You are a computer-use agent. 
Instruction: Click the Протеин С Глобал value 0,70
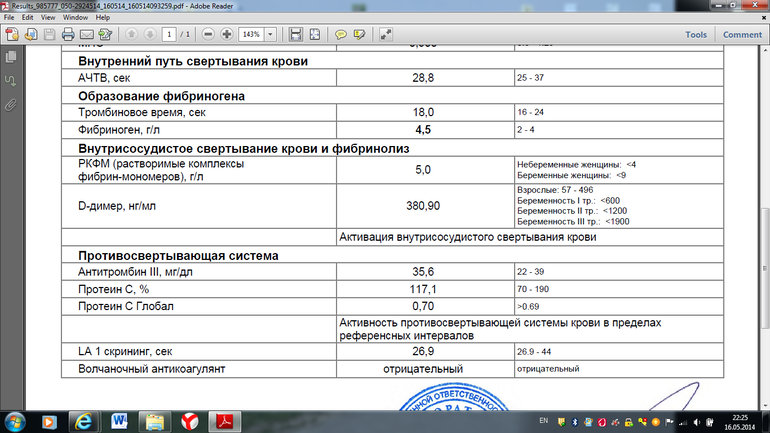pyautogui.click(x=423, y=306)
